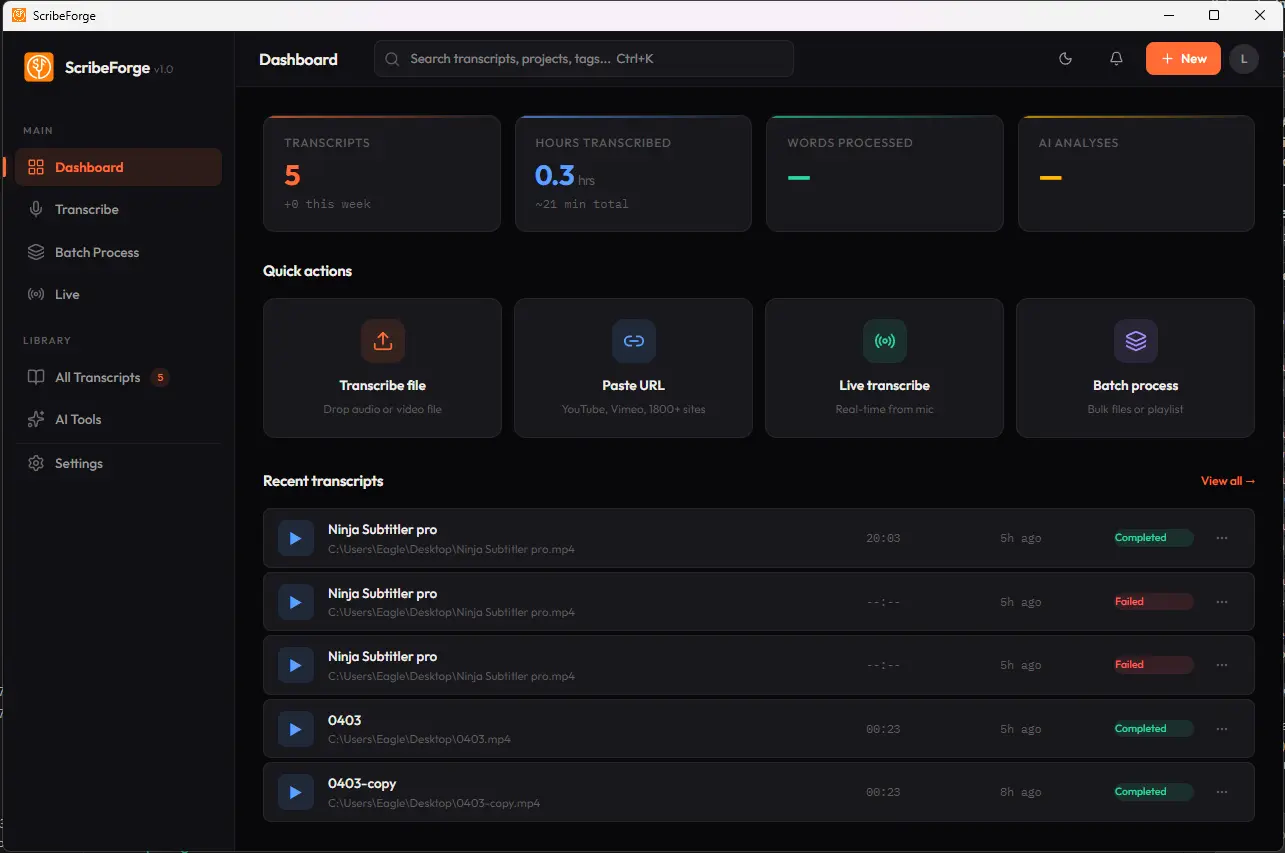The image size is (1285, 853).
Task: Select Batch Process from the sidebar
Action: pos(97,252)
